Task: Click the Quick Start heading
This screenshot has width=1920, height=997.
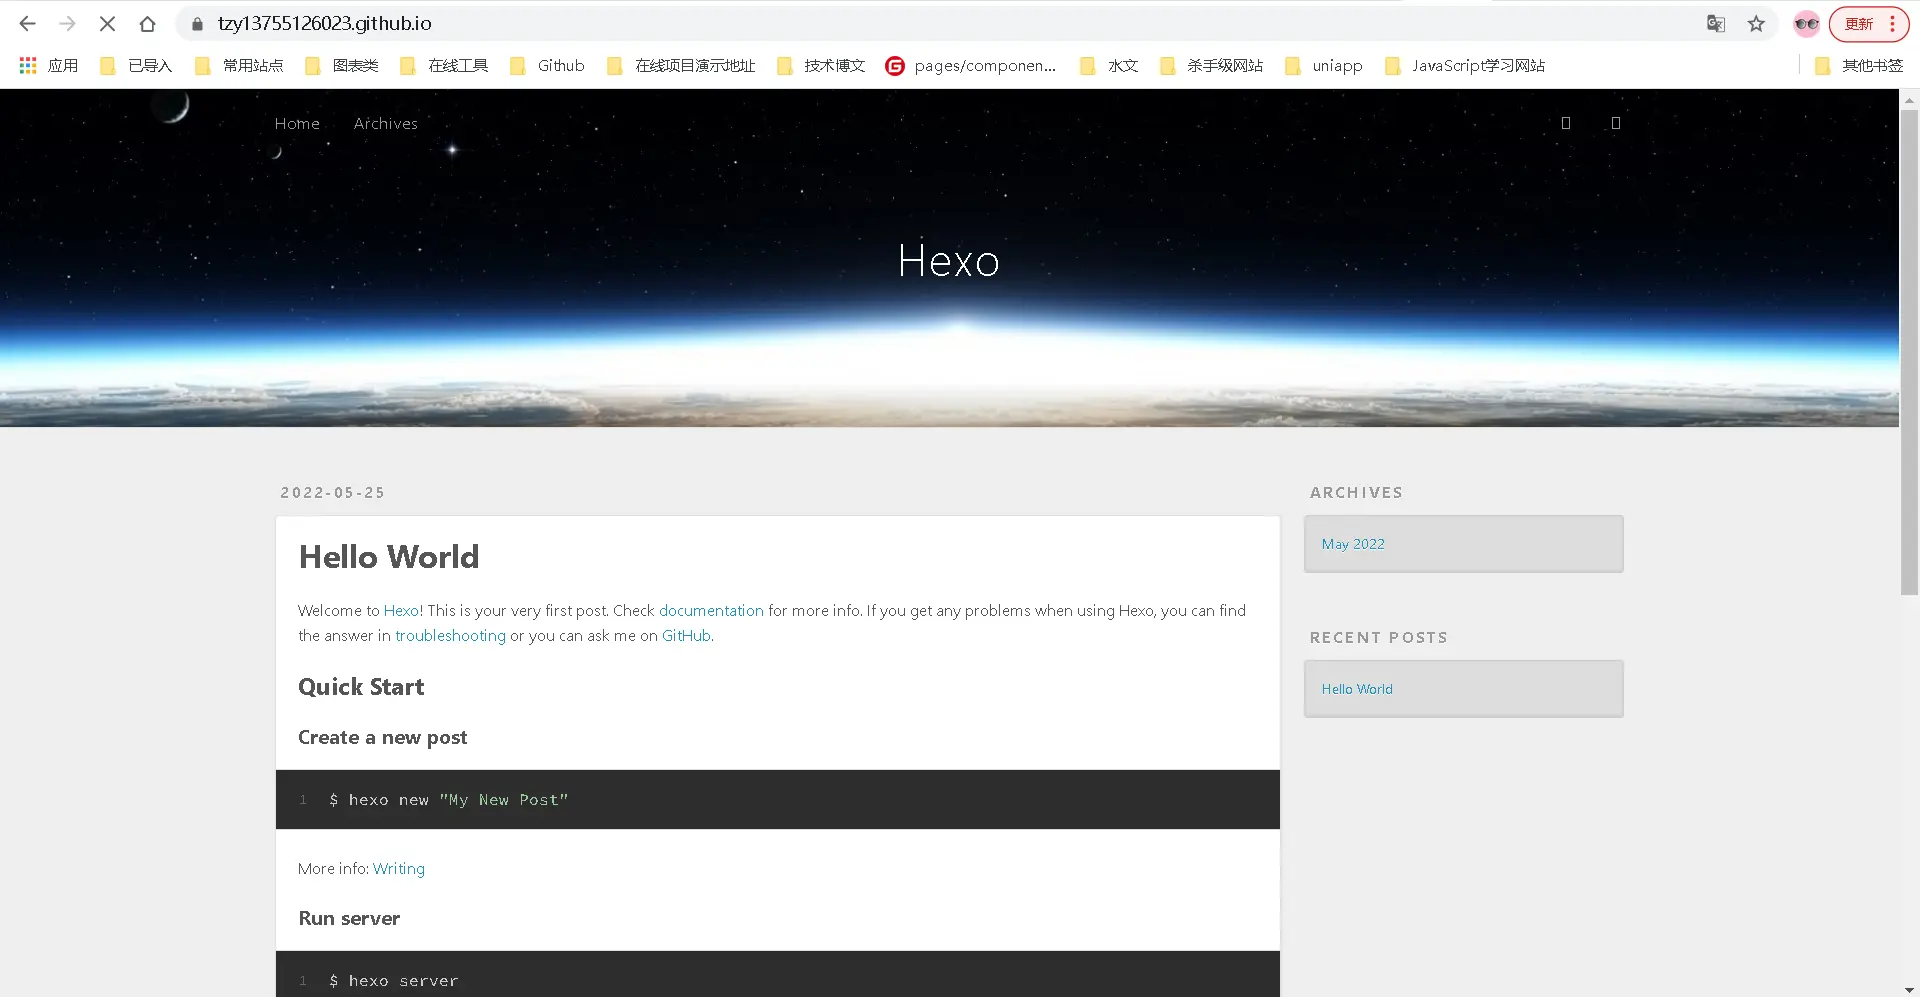Action: click(361, 687)
